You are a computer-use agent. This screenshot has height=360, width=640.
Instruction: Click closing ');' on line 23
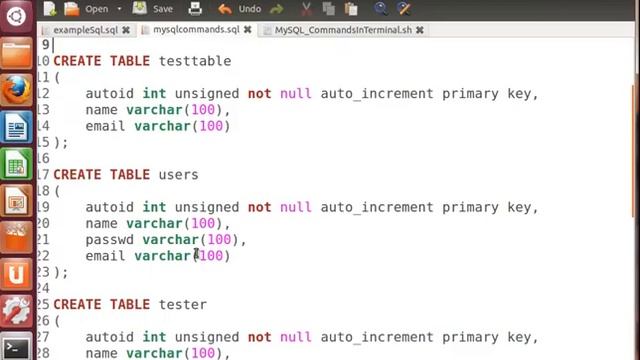coord(61,272)
